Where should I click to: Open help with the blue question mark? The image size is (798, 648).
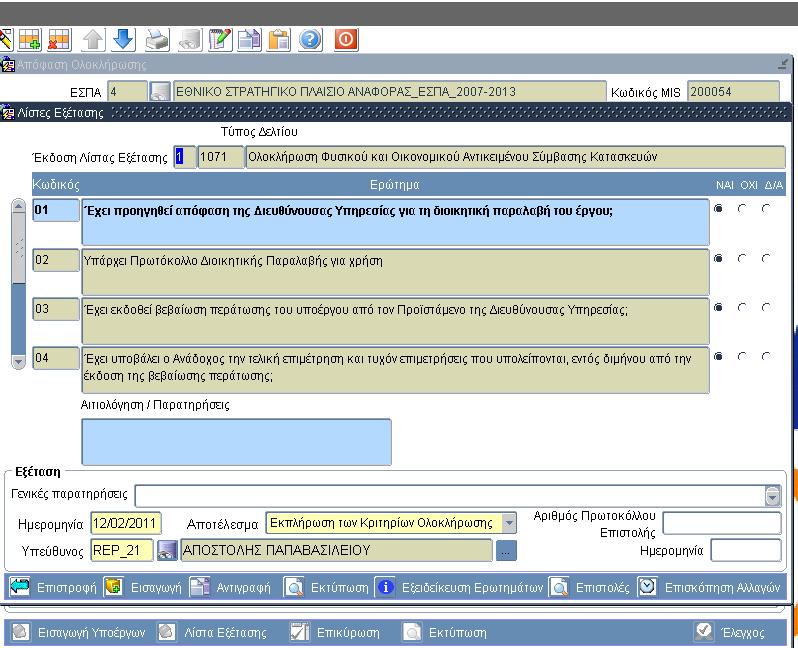310,39
